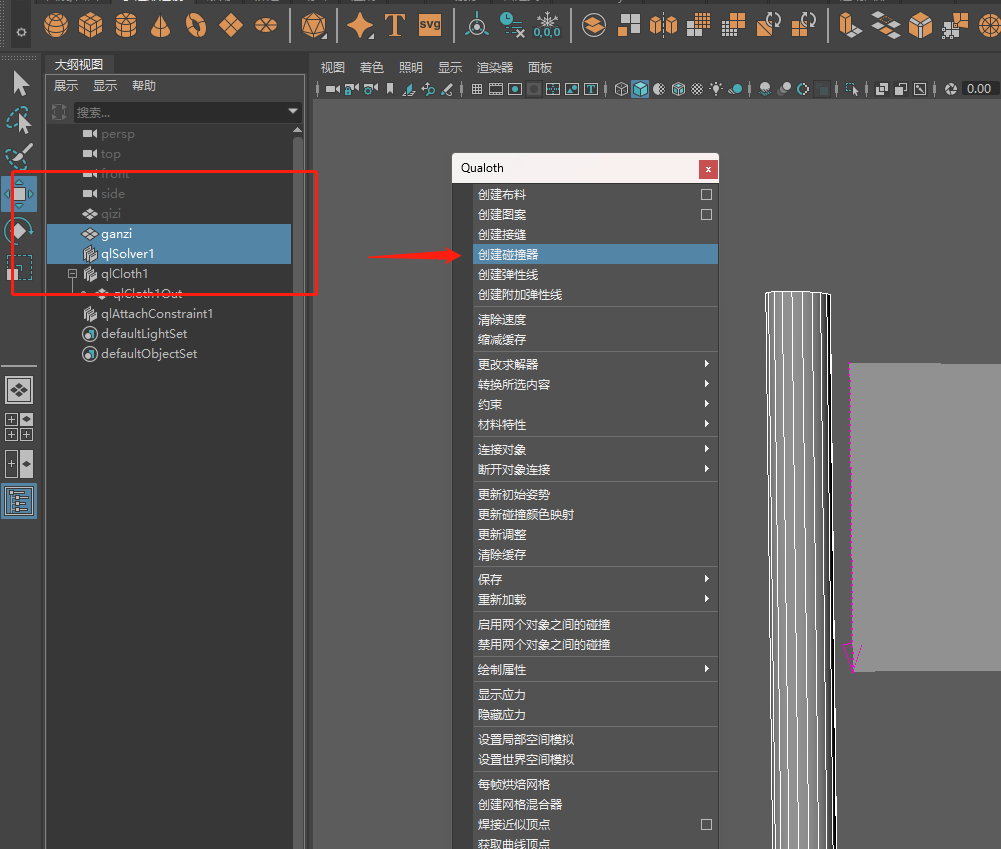Open options box for 焊接近似顶点
This screenshot has height=849, width=1001.
[706, 825]
